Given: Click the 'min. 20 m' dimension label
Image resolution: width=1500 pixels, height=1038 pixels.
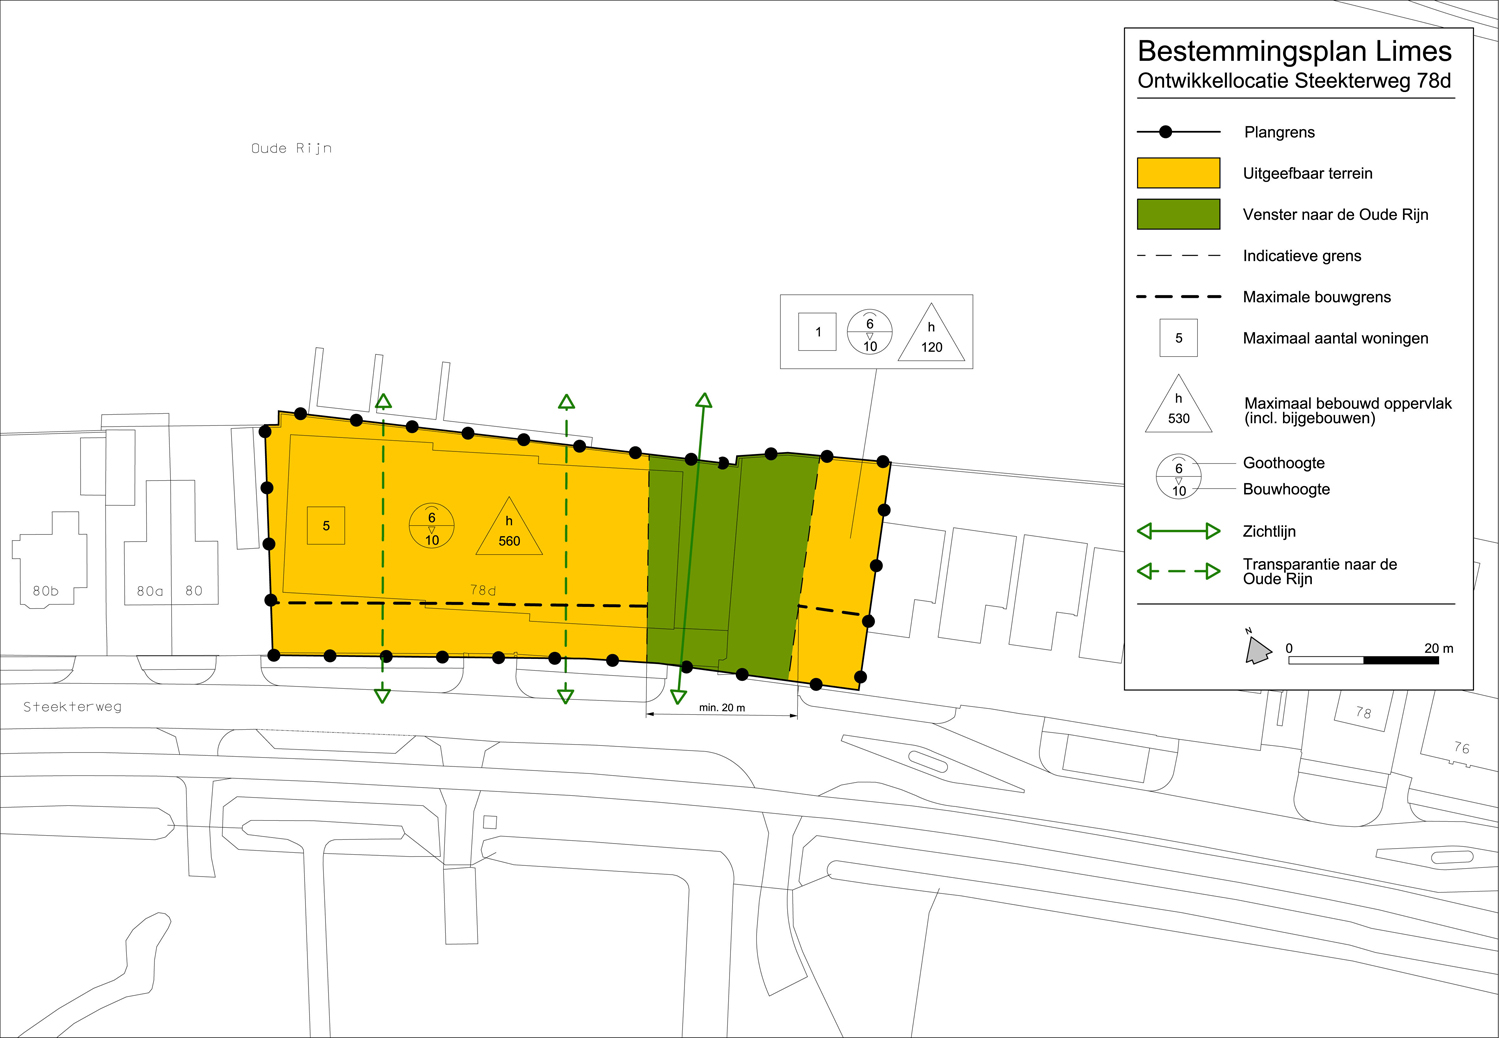Looking at the screenshot, I should click(x=722, y=707).
